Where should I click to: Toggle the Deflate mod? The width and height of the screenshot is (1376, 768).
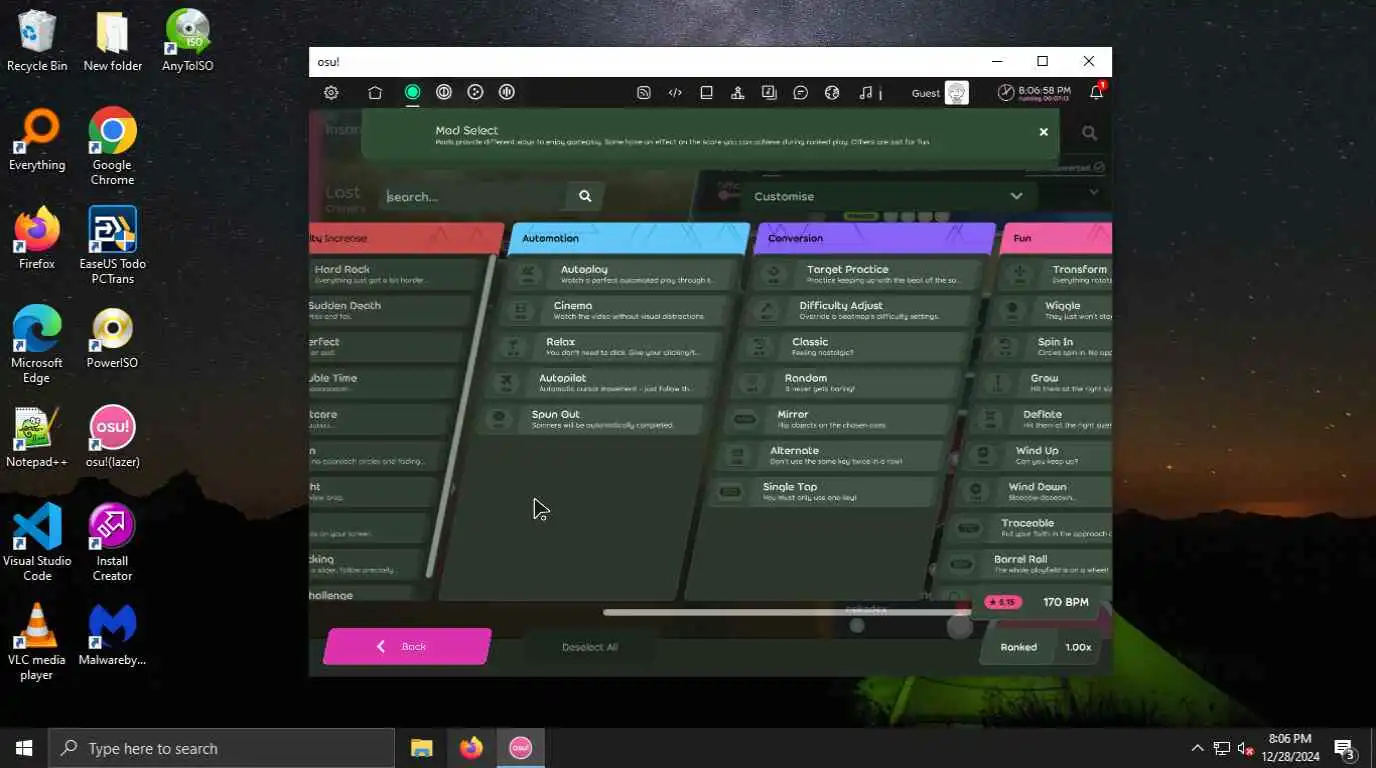[x=1040, y=419]
